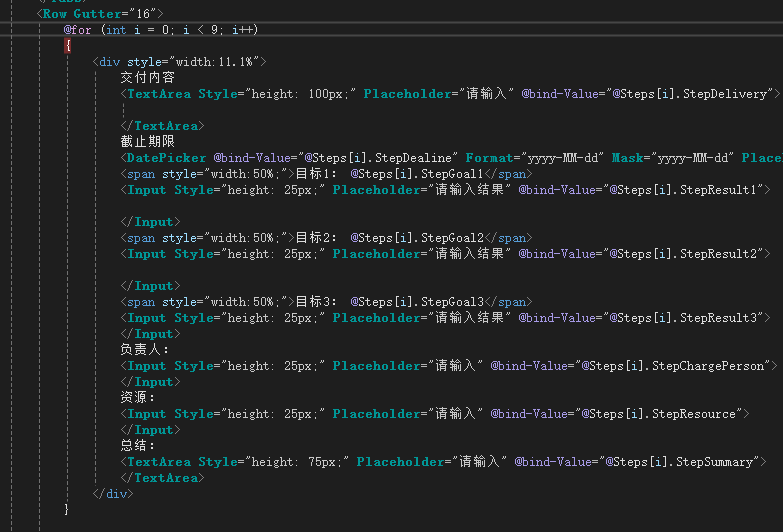The height and width of the screenshot is (532, 783).
Task: Click the text 交付内容
Action: [x=148, y=77]
